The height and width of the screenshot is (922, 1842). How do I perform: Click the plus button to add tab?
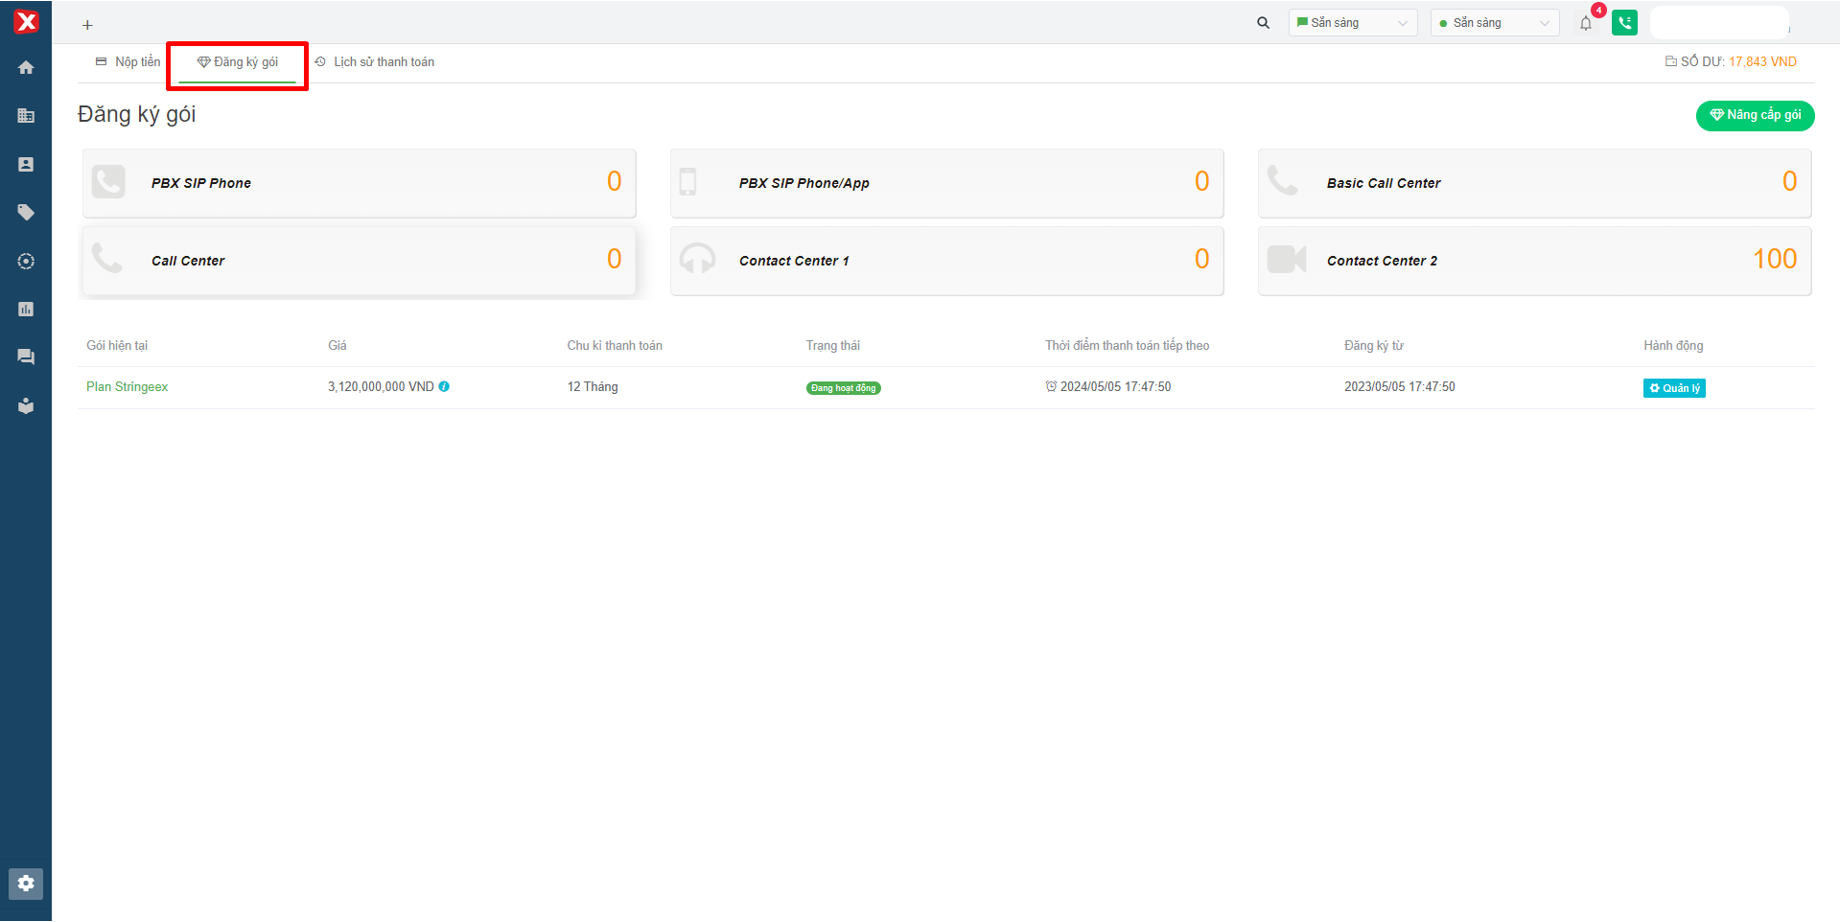pyautogui.click(x=88, y=25)
